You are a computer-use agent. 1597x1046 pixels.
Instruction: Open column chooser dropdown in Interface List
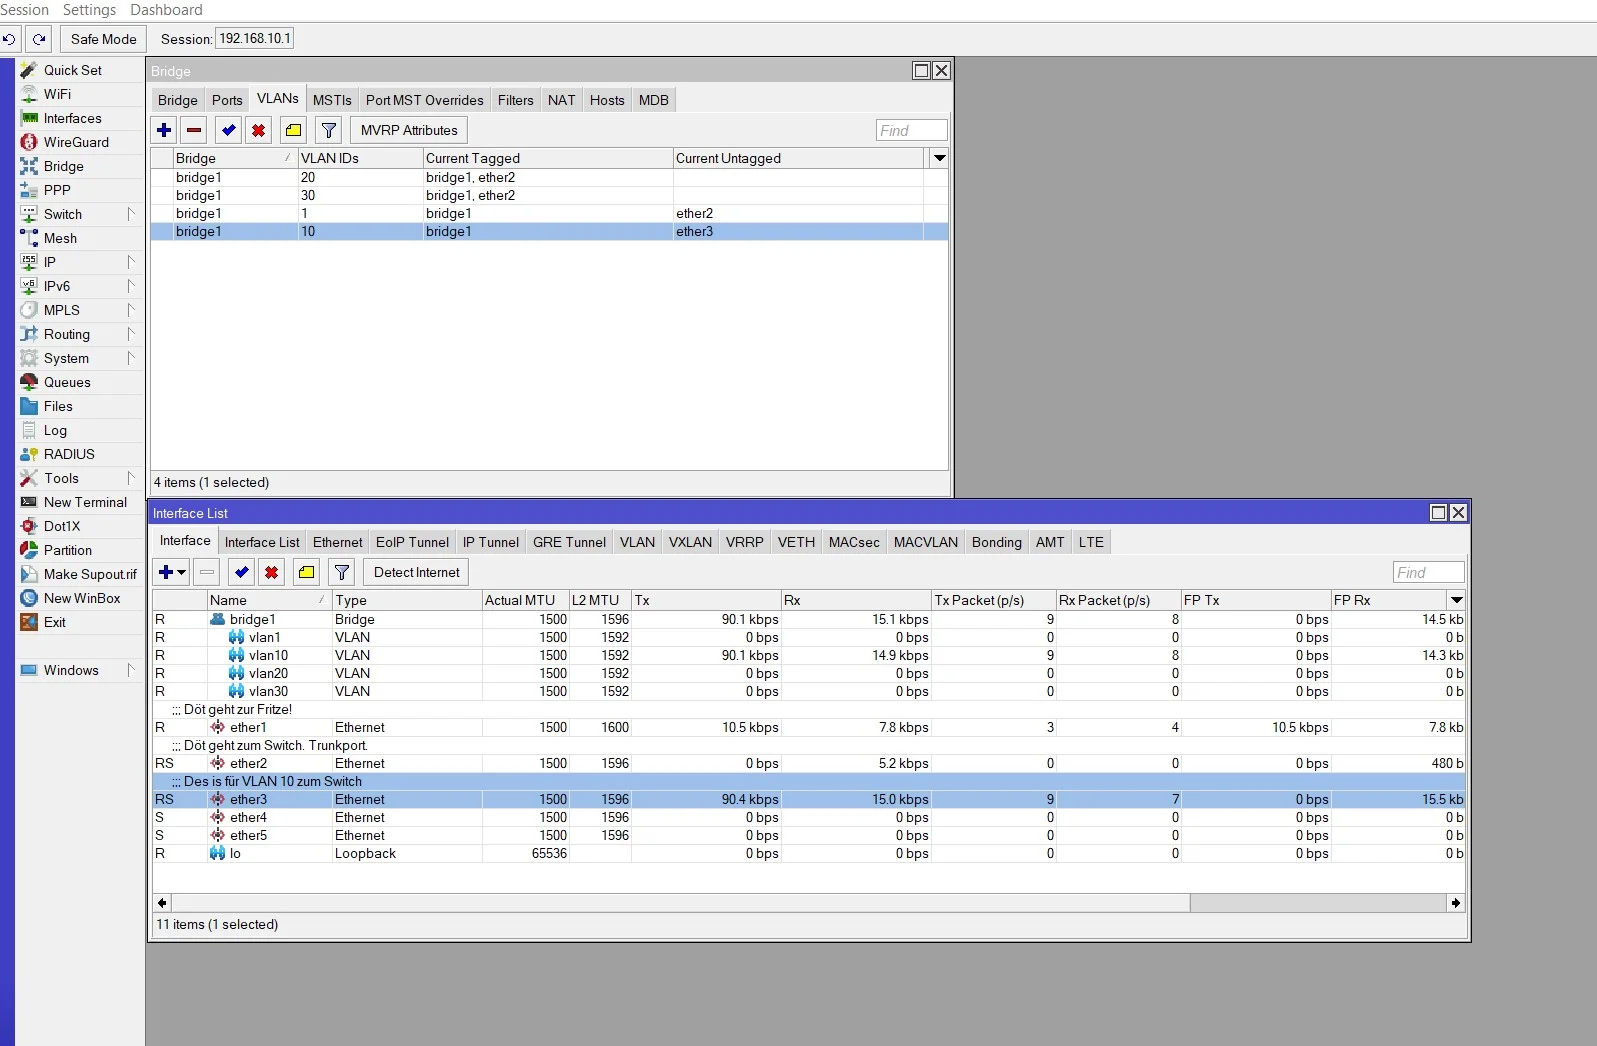1456,600
